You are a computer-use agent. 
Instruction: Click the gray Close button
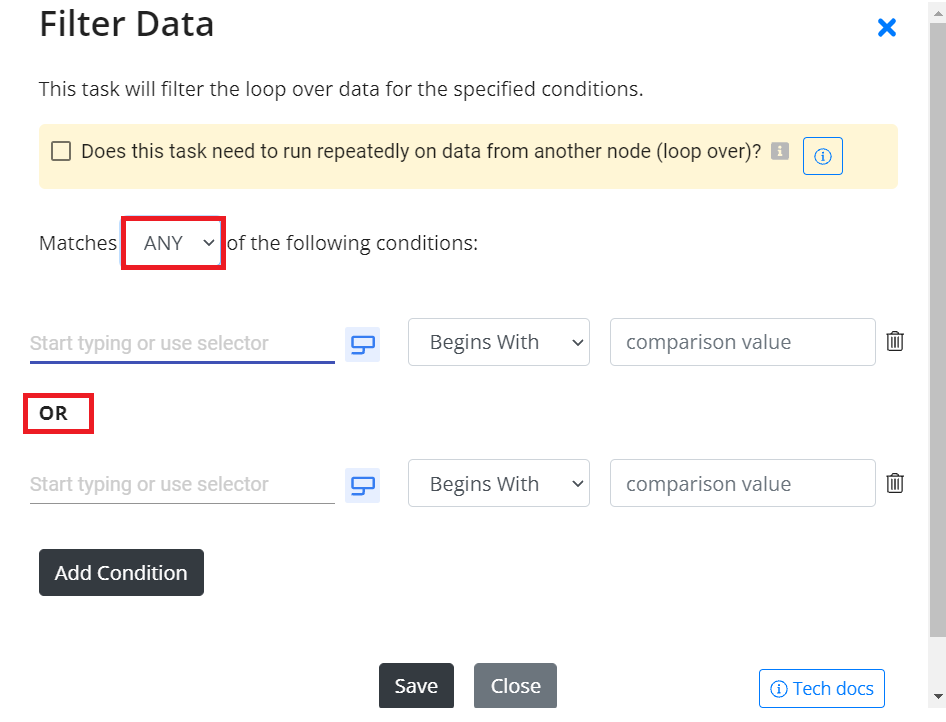(x=515, y=686)
